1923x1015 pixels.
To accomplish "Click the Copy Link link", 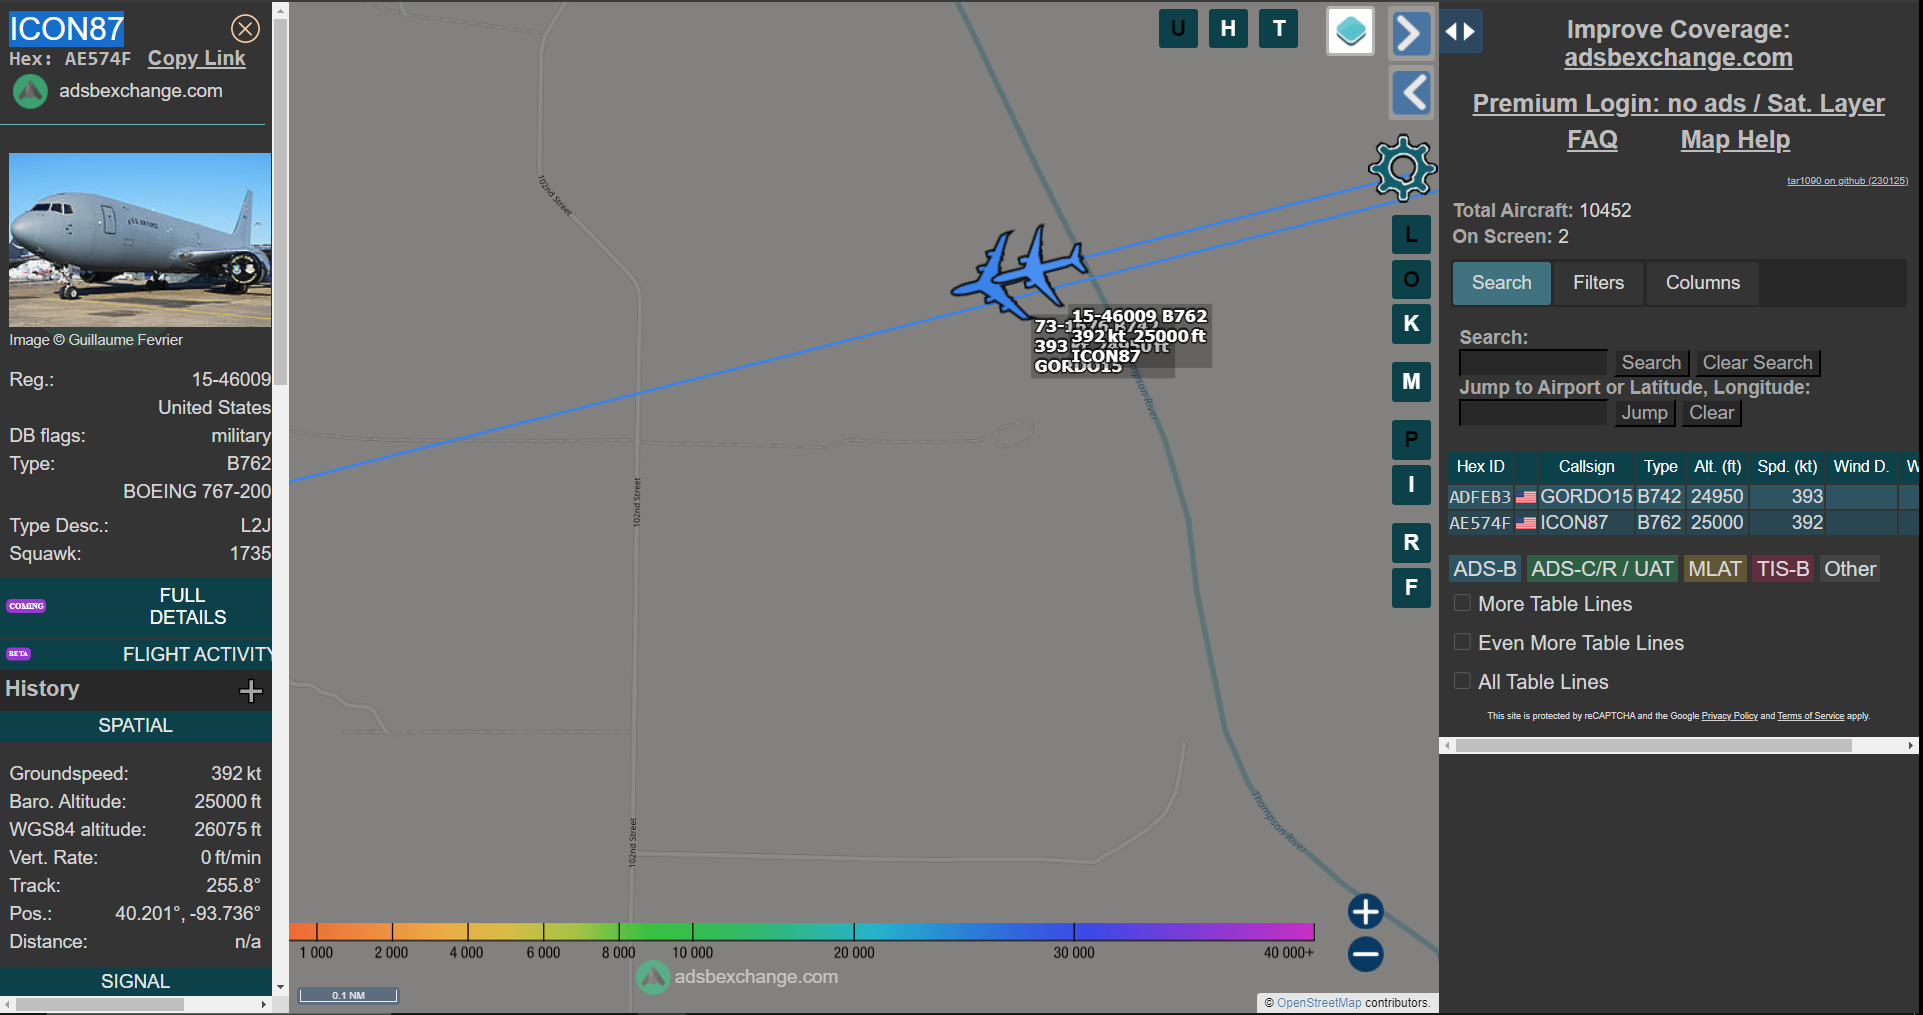I will [x=196, y=59].
